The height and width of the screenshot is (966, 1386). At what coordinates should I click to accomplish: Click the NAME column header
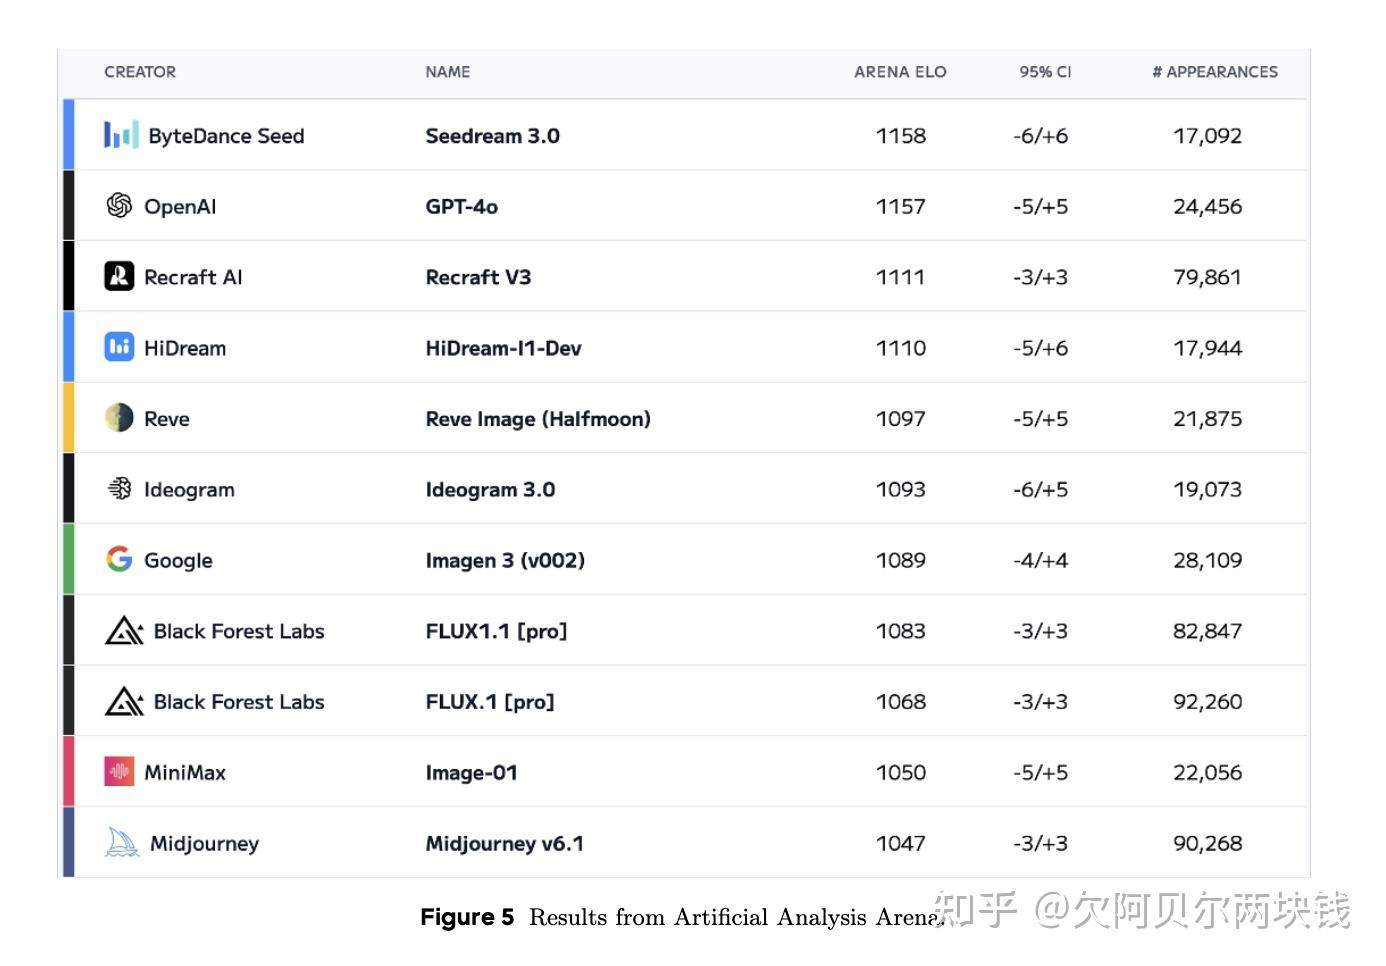pyautogui.click(x=448, y=72)
